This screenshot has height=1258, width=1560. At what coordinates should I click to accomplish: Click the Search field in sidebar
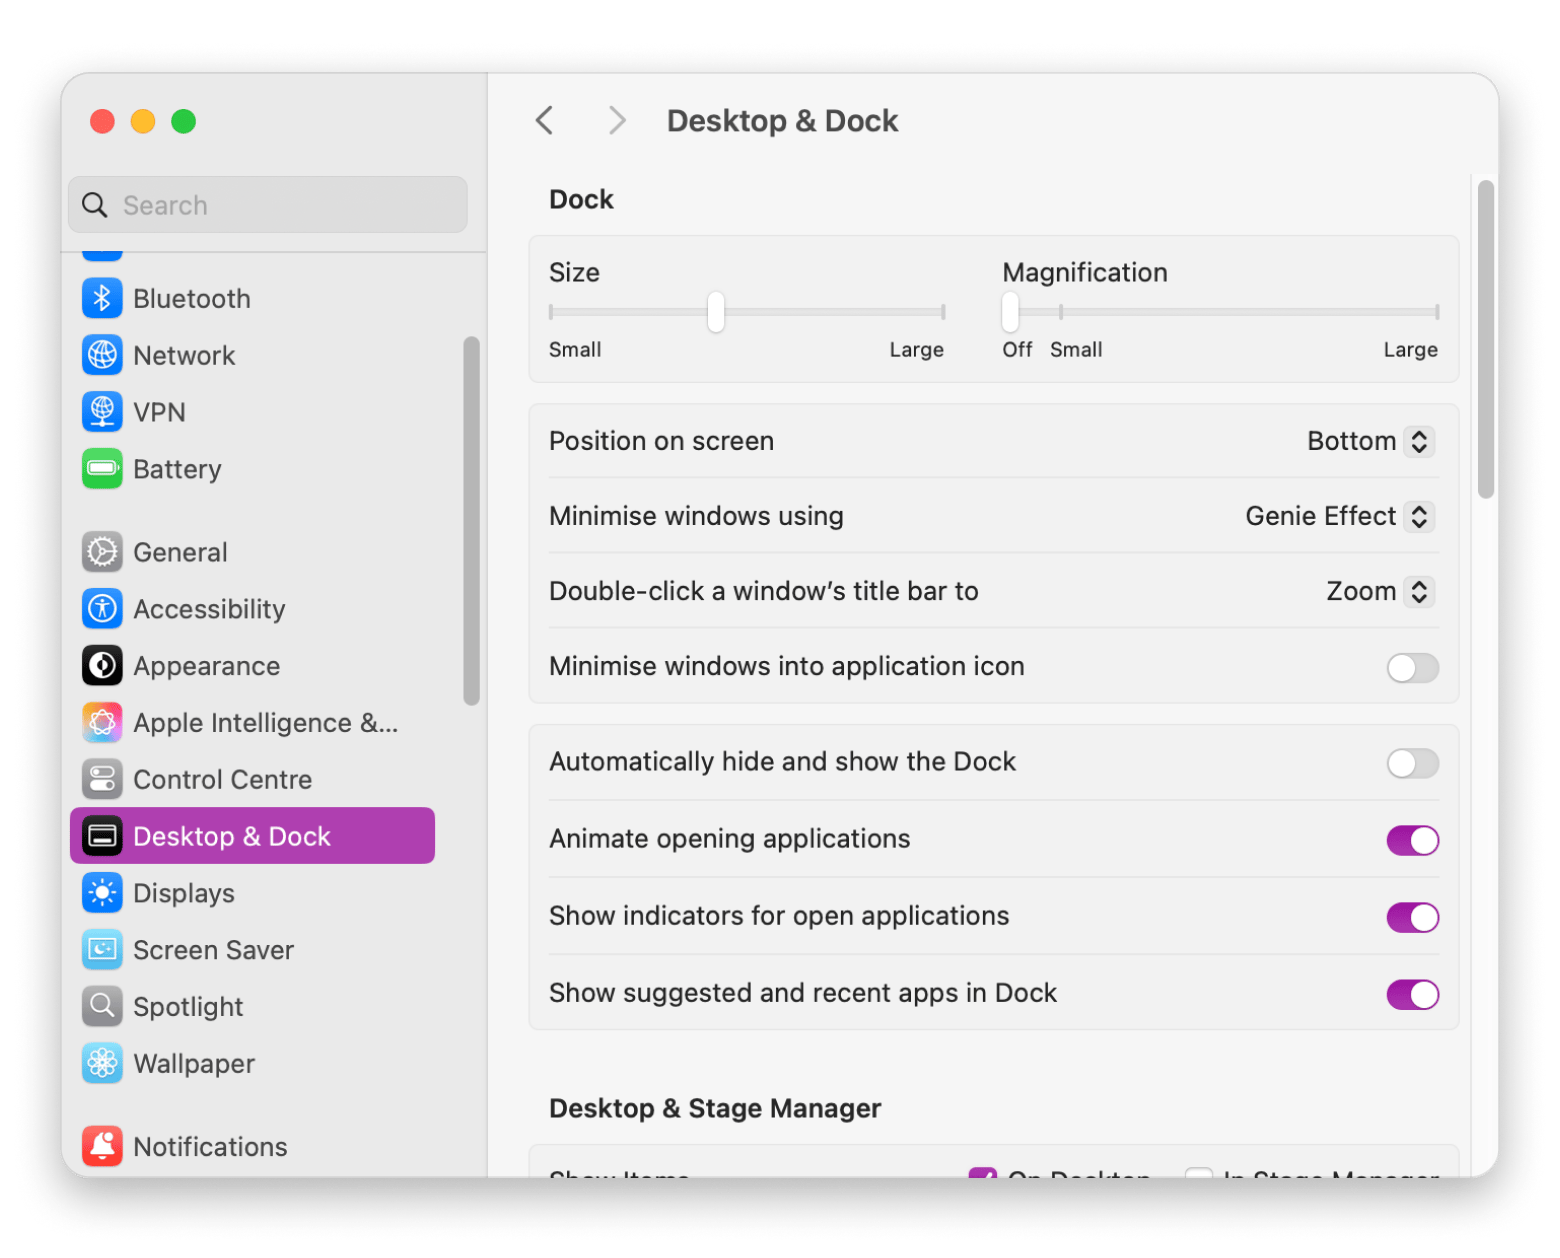(268, 205)
